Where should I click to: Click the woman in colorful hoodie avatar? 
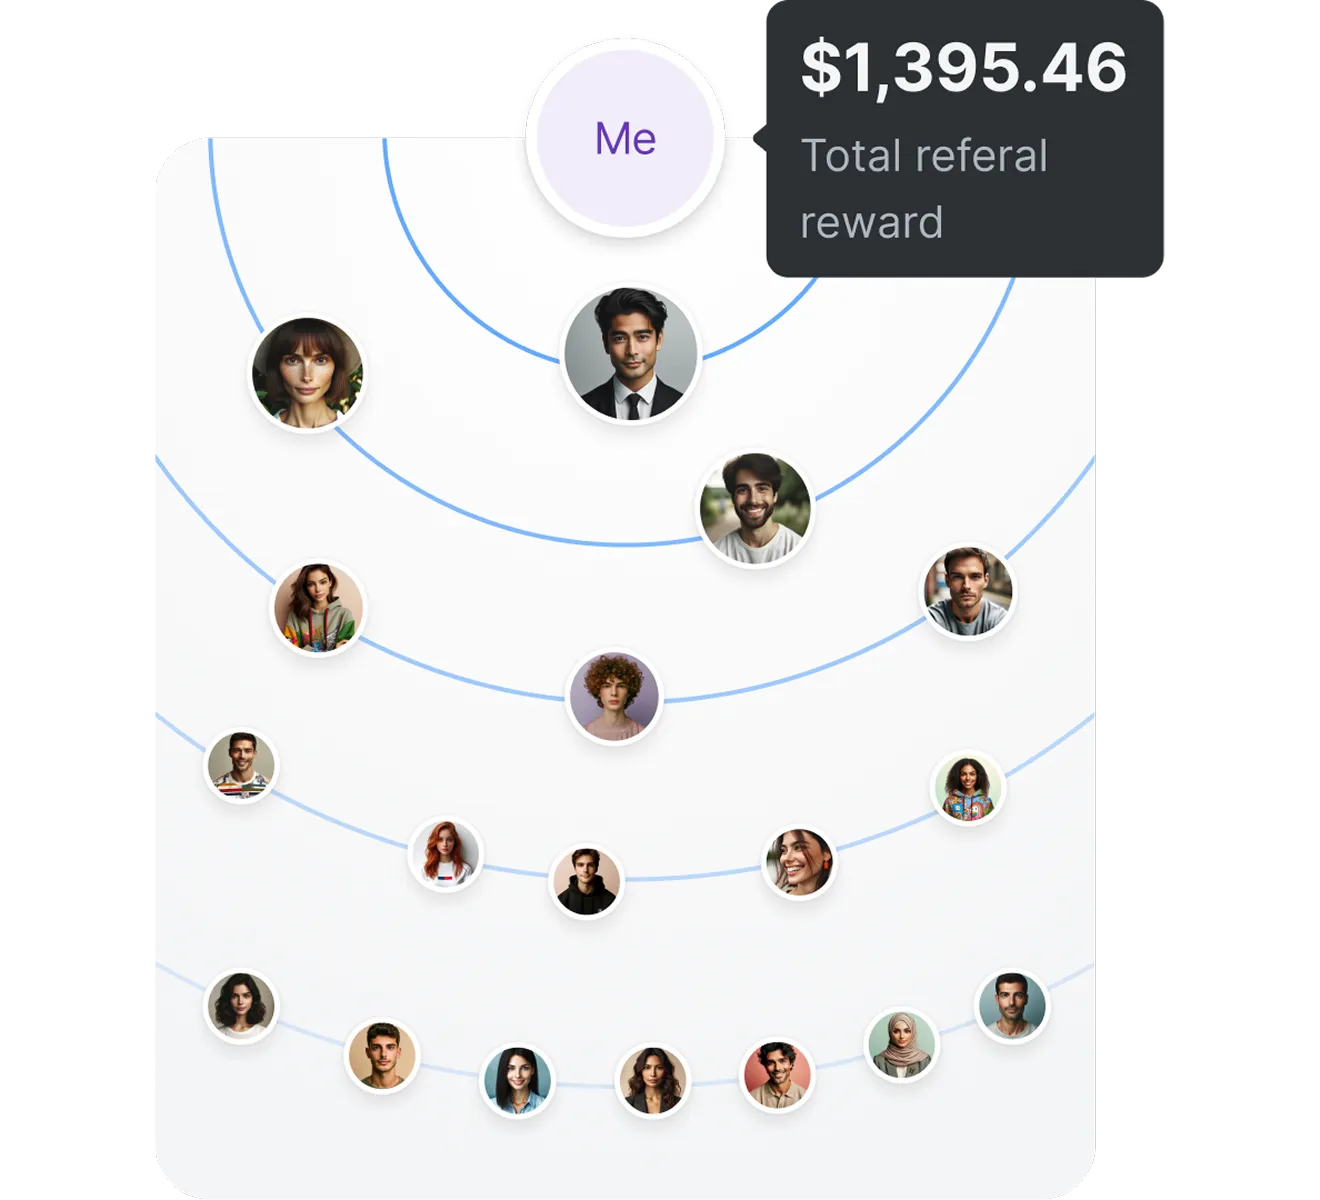click(319, 607)
